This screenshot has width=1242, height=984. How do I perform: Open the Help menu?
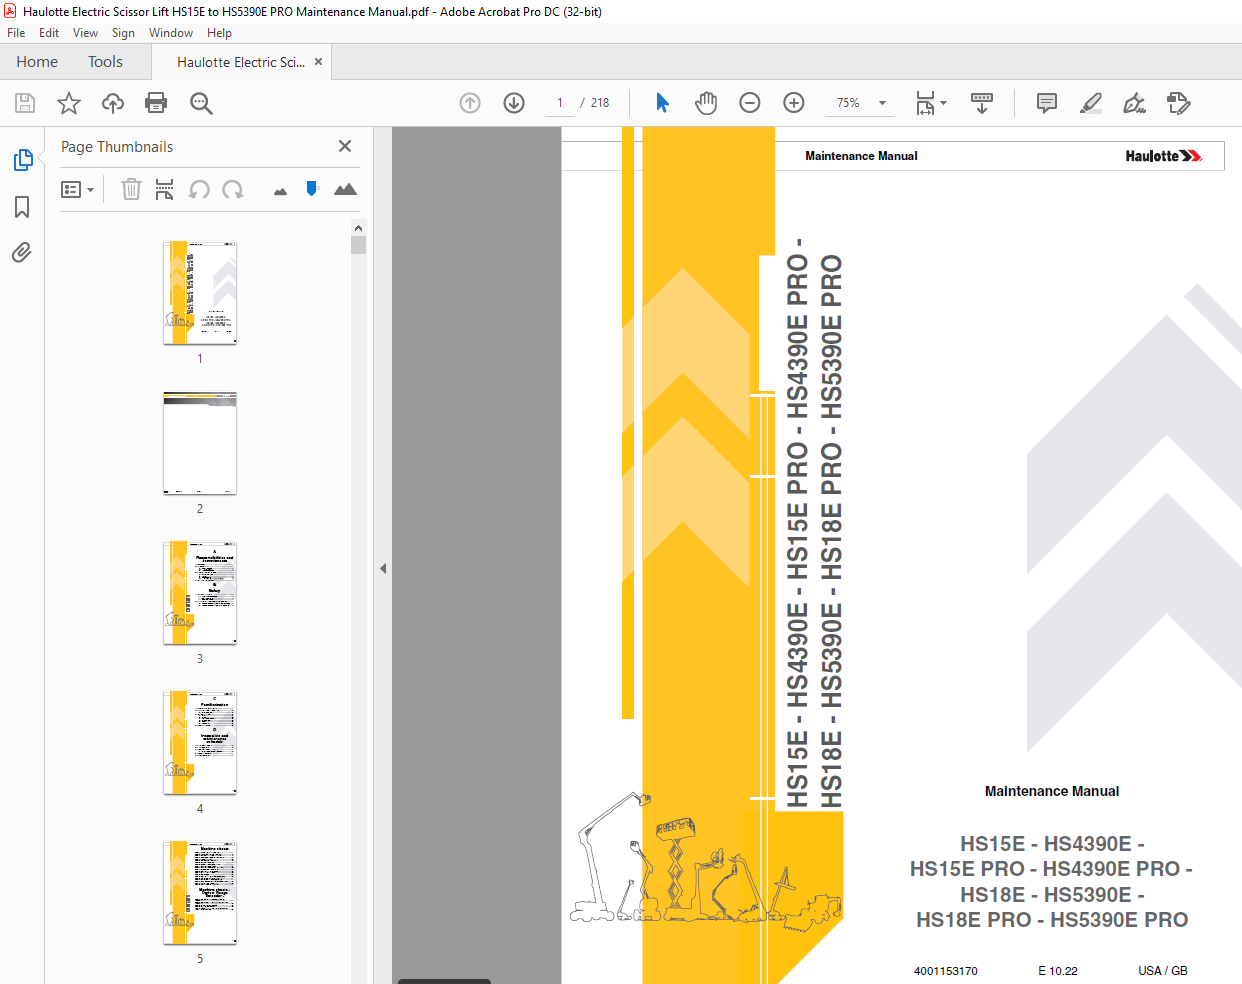click(x=219, y=33)
